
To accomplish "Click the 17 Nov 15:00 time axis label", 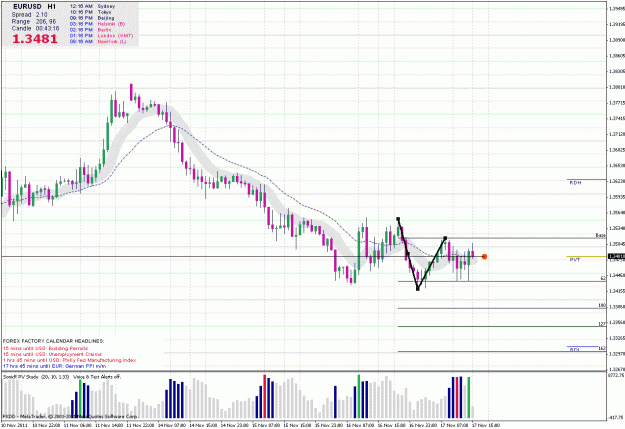I will click(486, 425).
